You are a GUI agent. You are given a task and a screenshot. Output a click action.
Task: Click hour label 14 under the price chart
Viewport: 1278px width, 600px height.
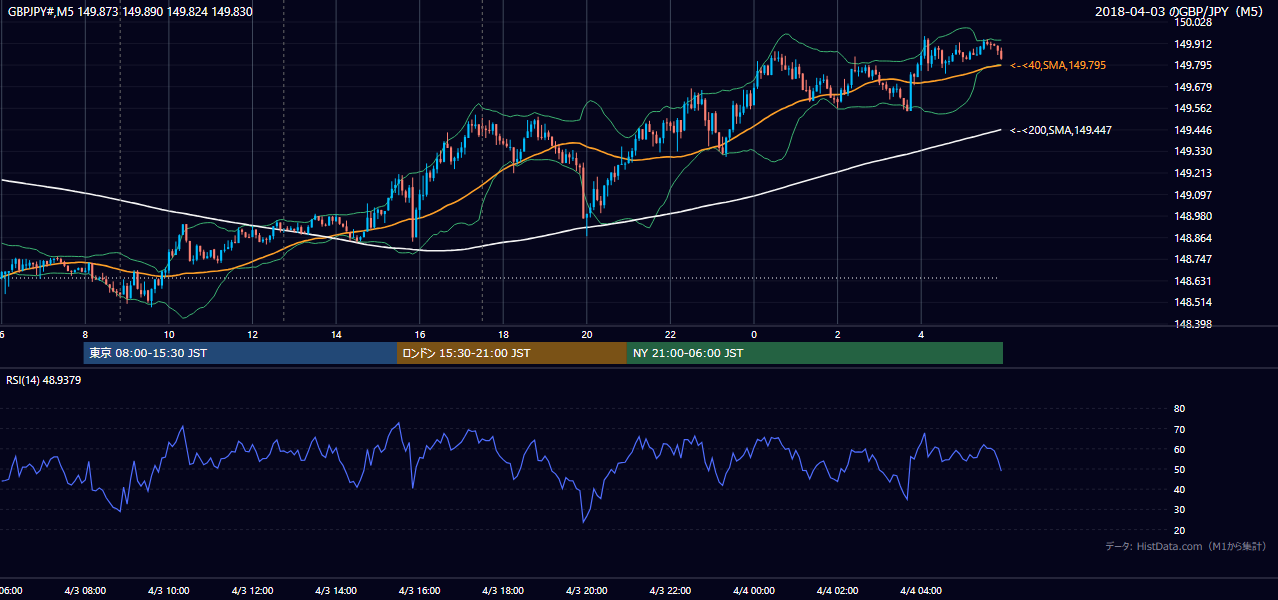336,334
